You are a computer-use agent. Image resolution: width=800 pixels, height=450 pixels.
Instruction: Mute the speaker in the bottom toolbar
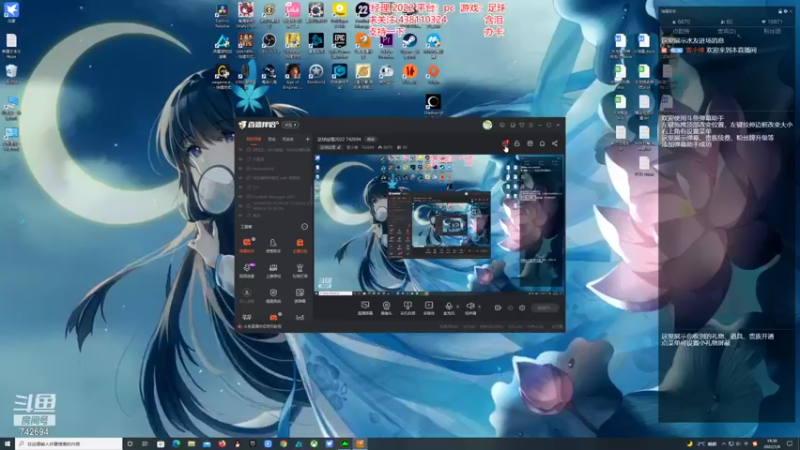point(470,307)
